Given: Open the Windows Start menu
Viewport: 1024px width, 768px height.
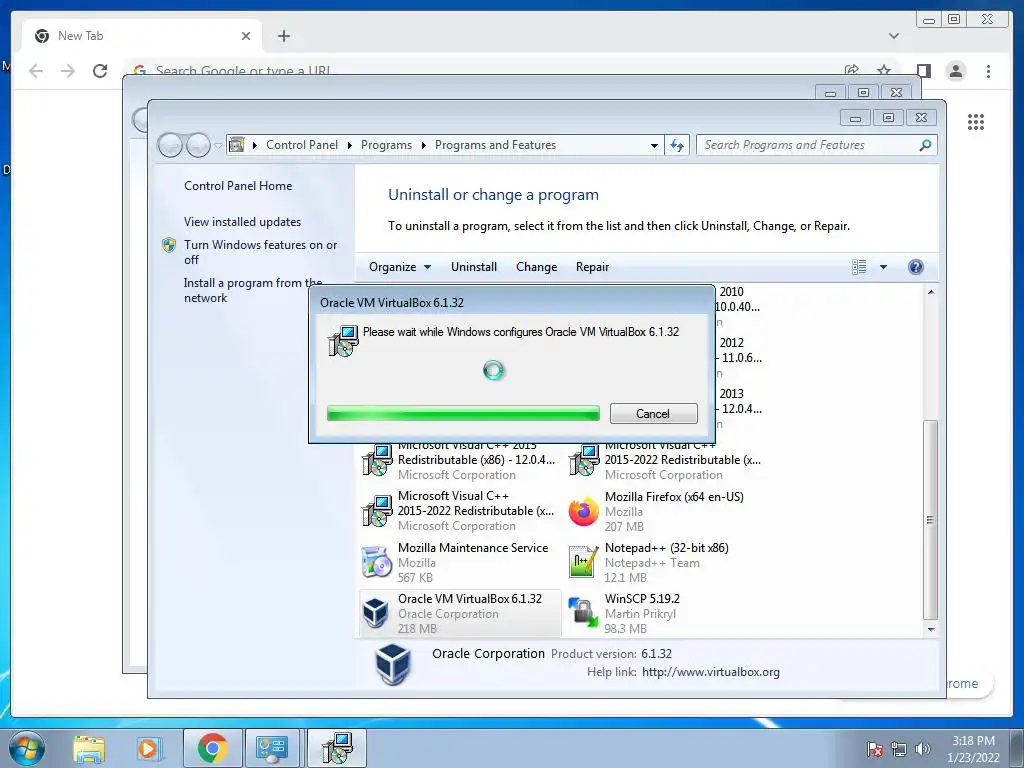Looking at the screenshot, I should [27, 748].
